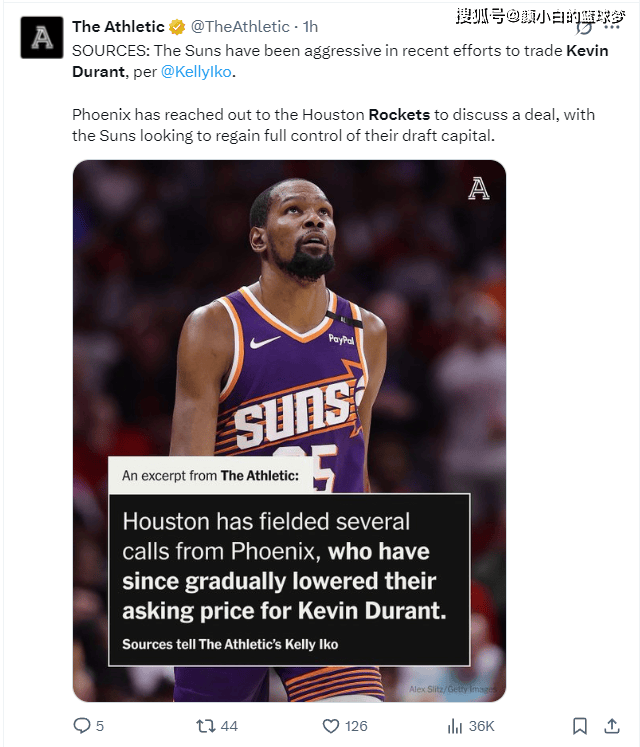Open the three-dot more options menu
640x747 pixels.
point(612,27)
